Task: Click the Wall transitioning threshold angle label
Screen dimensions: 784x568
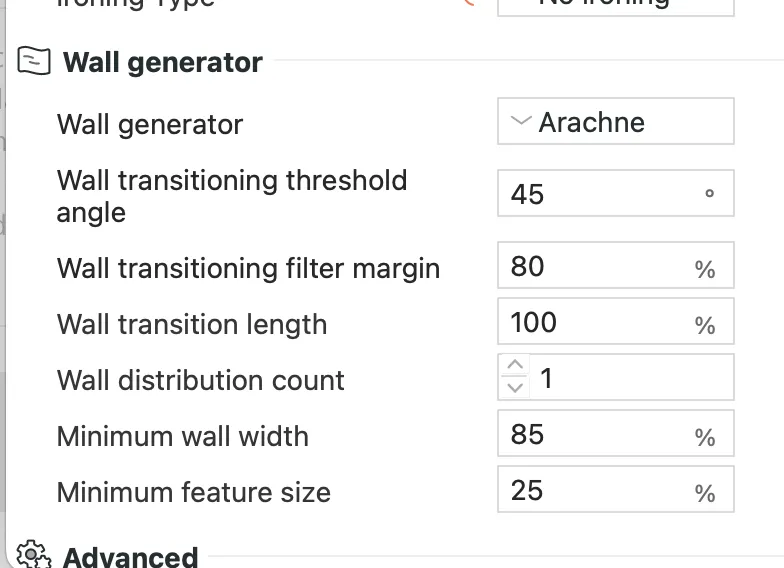Action: (x=232, y=196)
